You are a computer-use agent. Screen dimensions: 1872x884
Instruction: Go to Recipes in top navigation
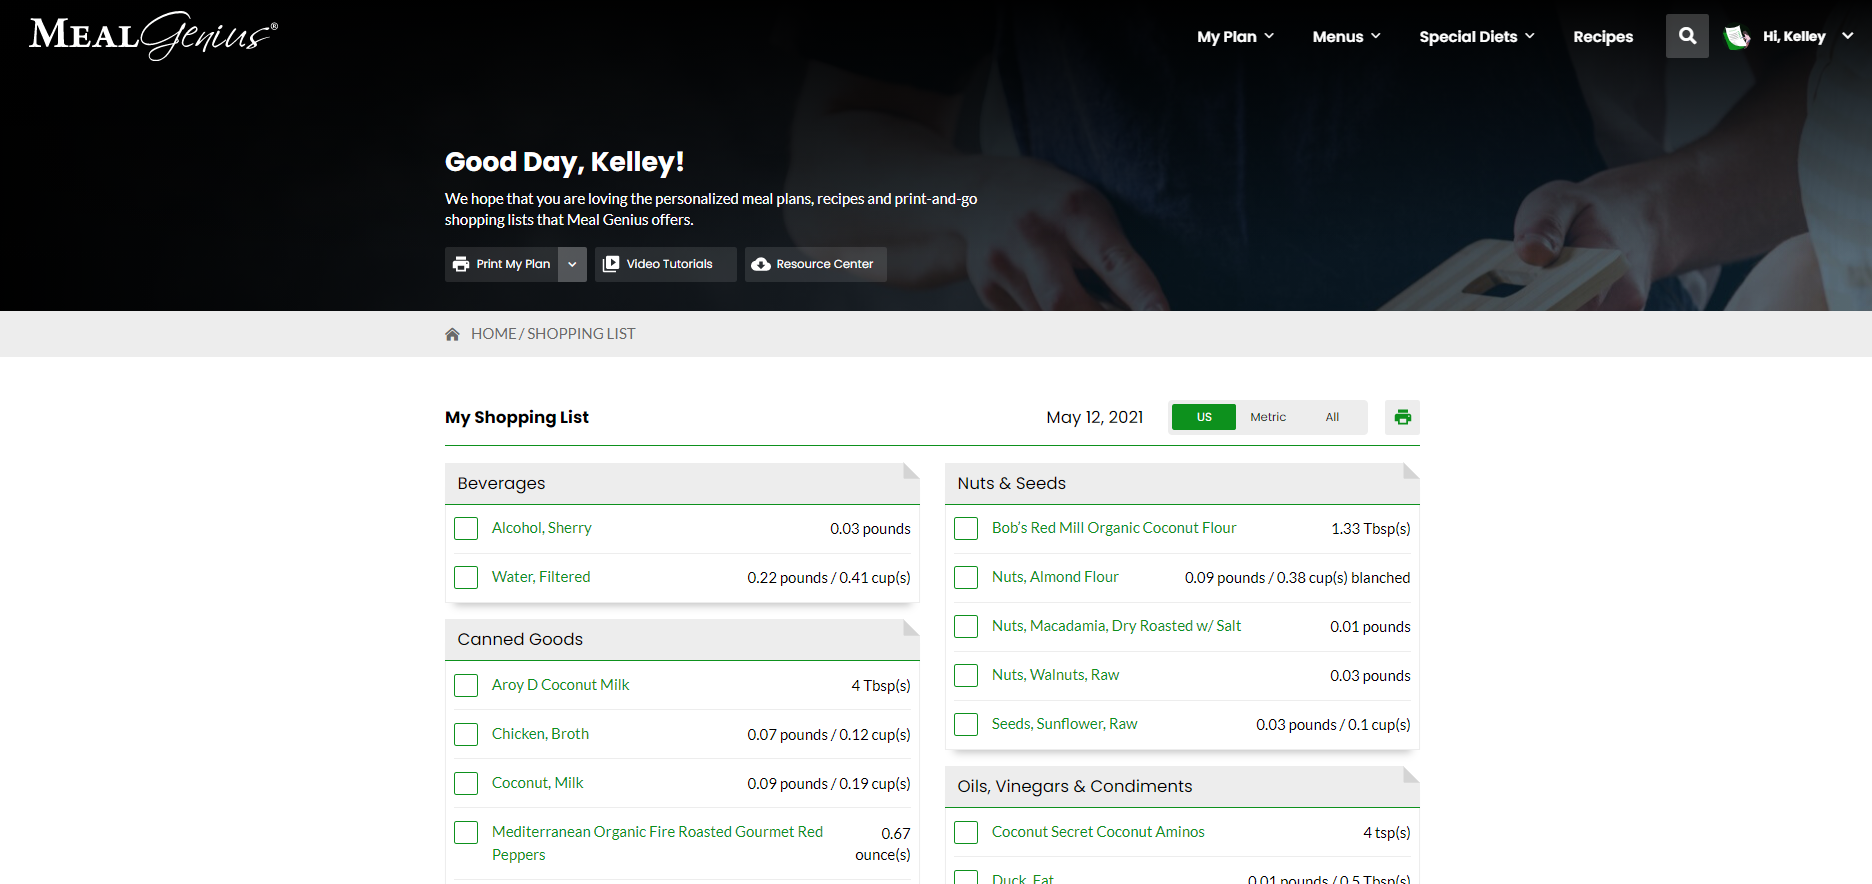click(1603, 37)
